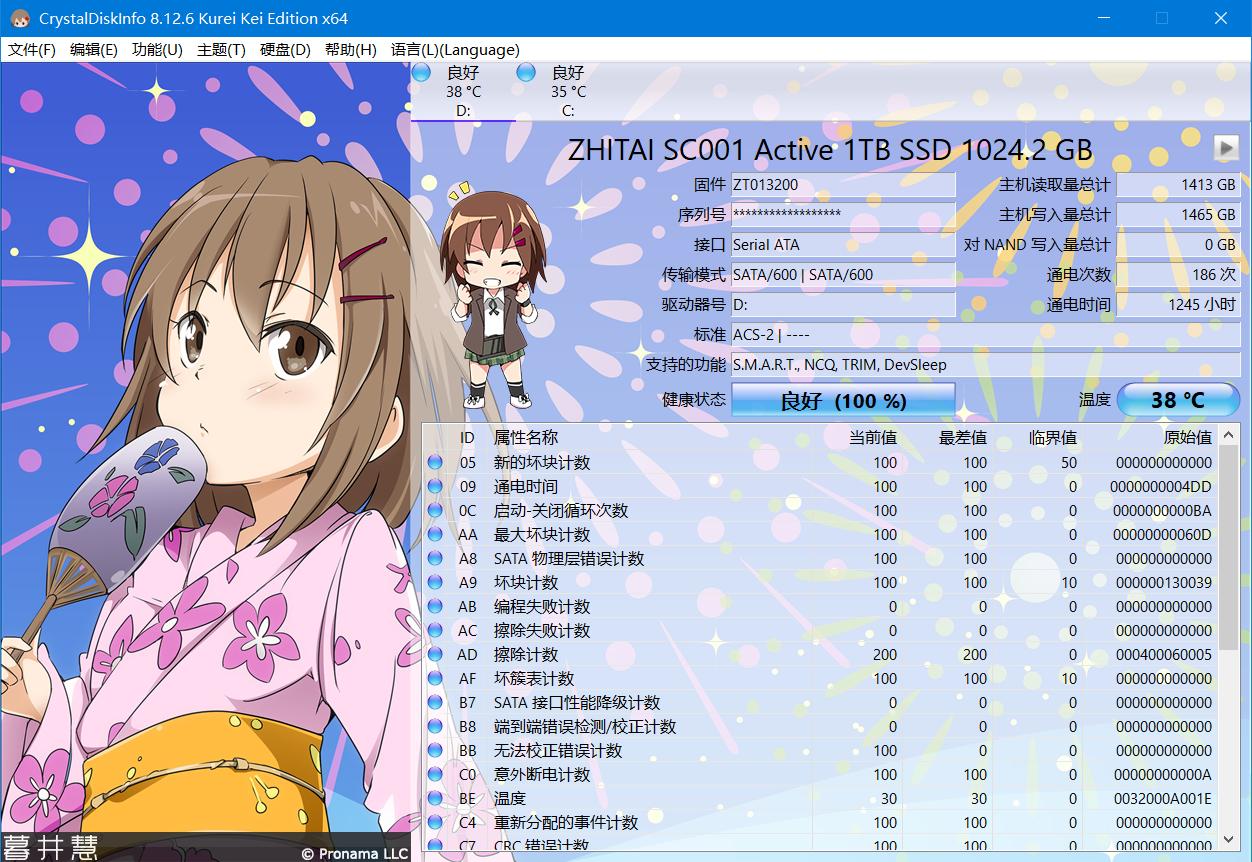Open the 语言(L)(Language) menu
This screenshot has height=862, width=1252.
coord(455,50)
